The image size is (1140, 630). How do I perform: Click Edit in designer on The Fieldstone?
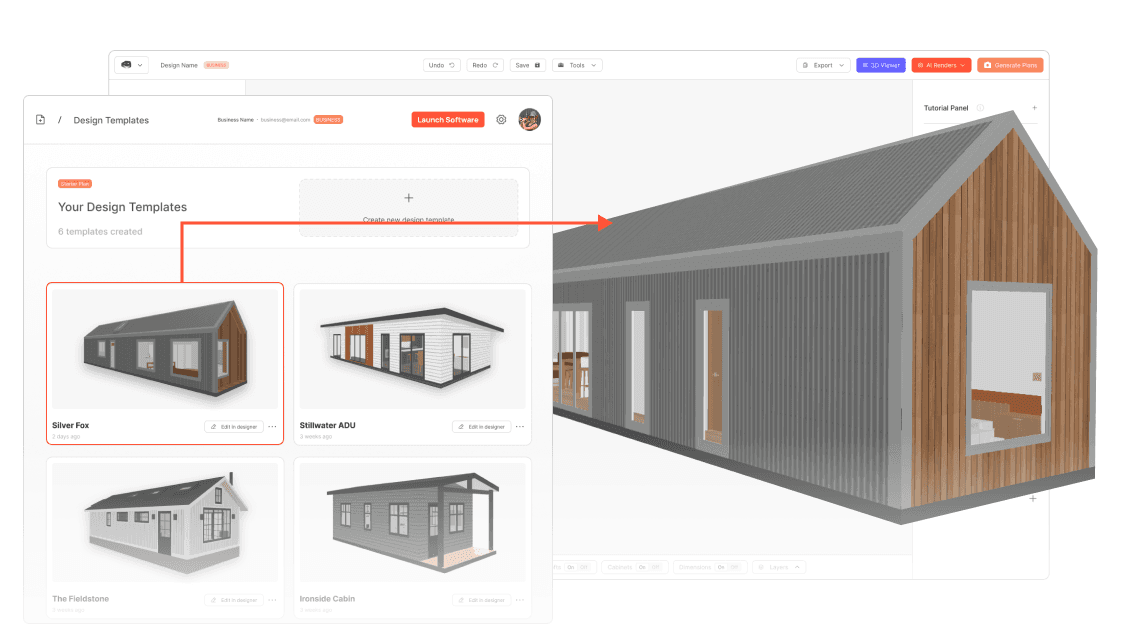point(233,599)
